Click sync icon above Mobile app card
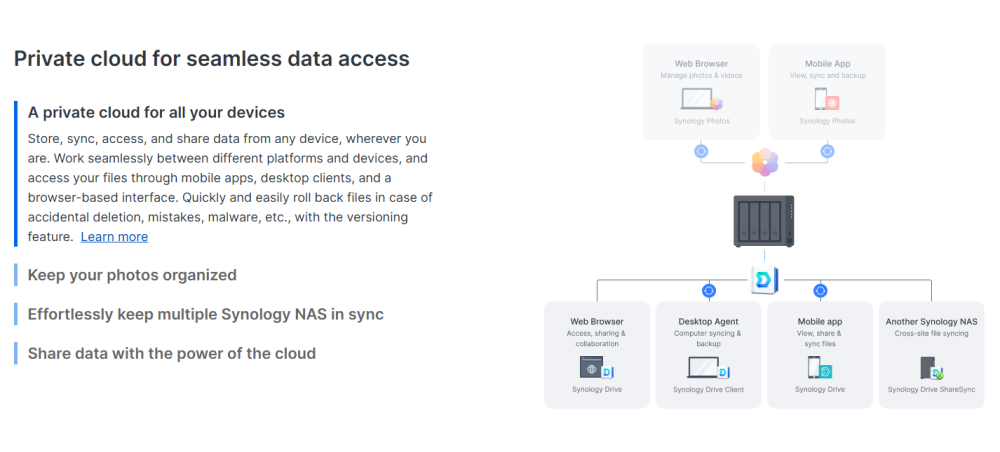The height and width of the screenshot is (452, 1000). (820, 291)
